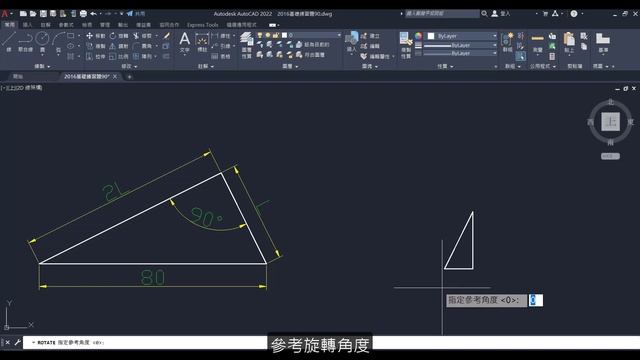Activate the Trim (修剪) tool
The width and height of the screenshot is (640, 360).
coord(142,36)
